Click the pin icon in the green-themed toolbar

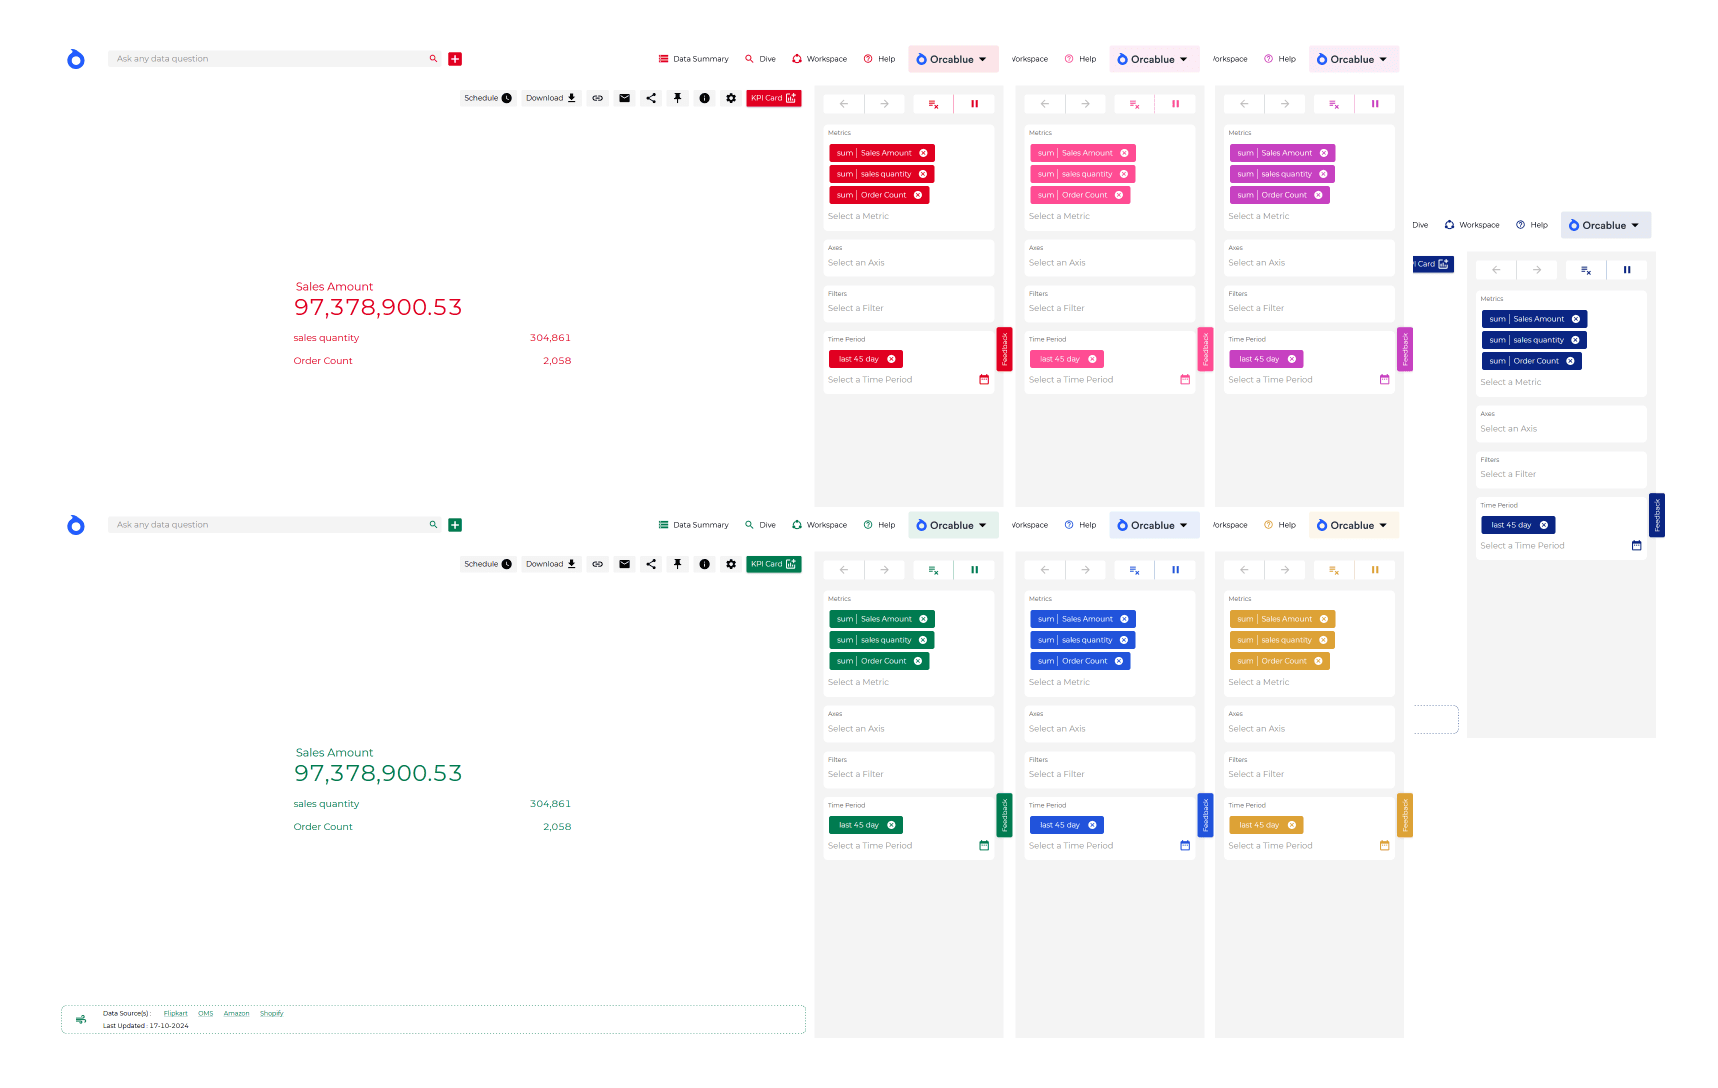click(678, 564)
